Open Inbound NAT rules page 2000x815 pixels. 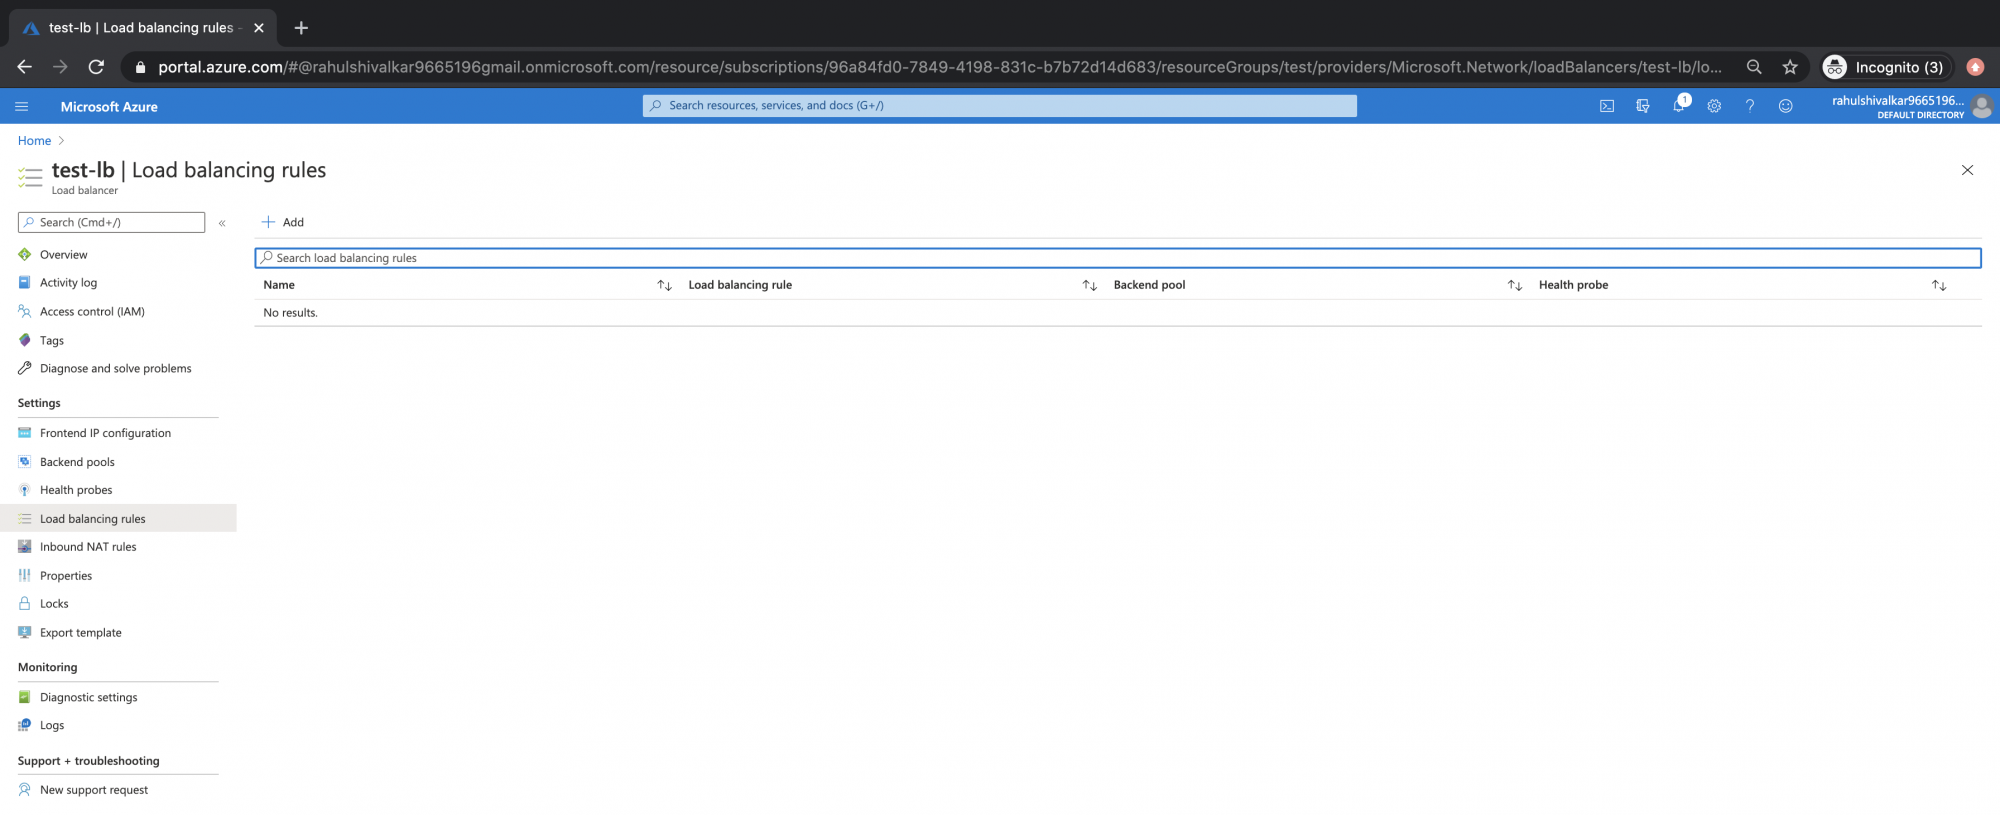[88, 547]
